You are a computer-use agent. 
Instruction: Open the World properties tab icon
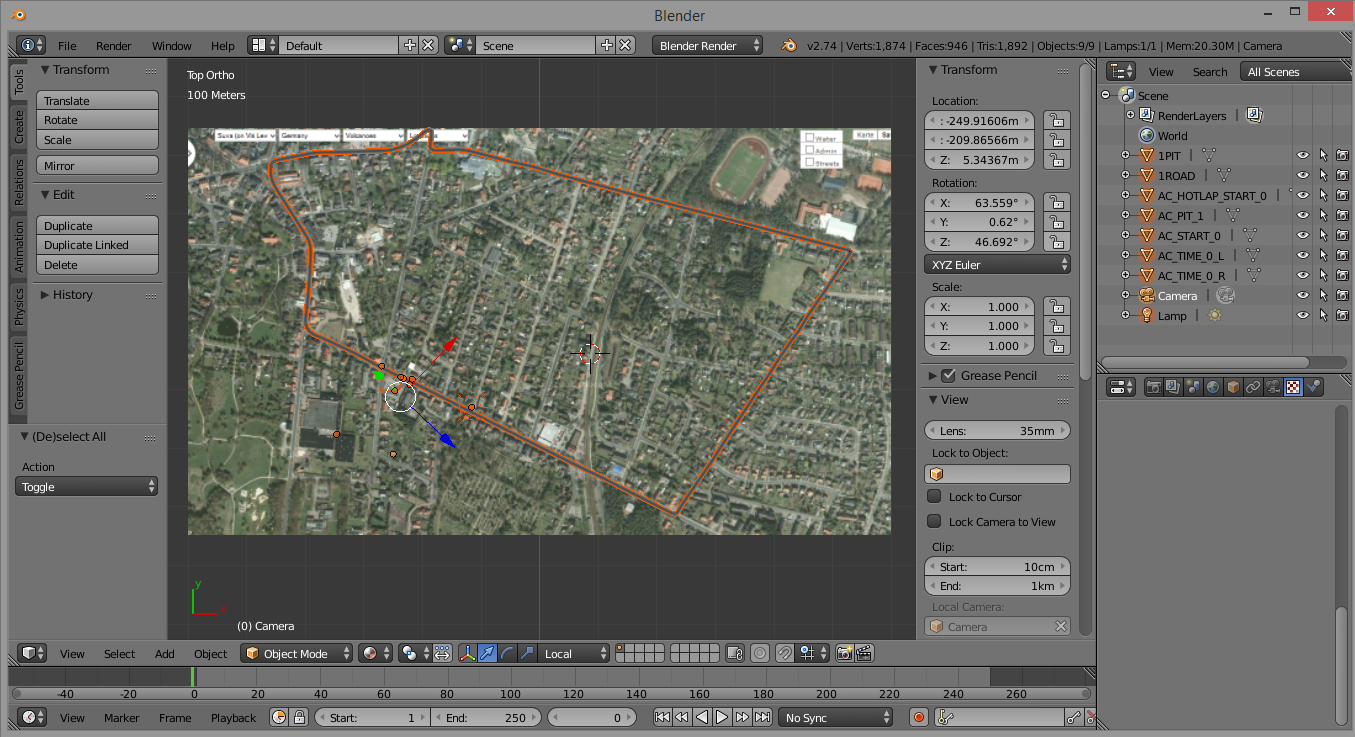click(x=1213, y=387)
